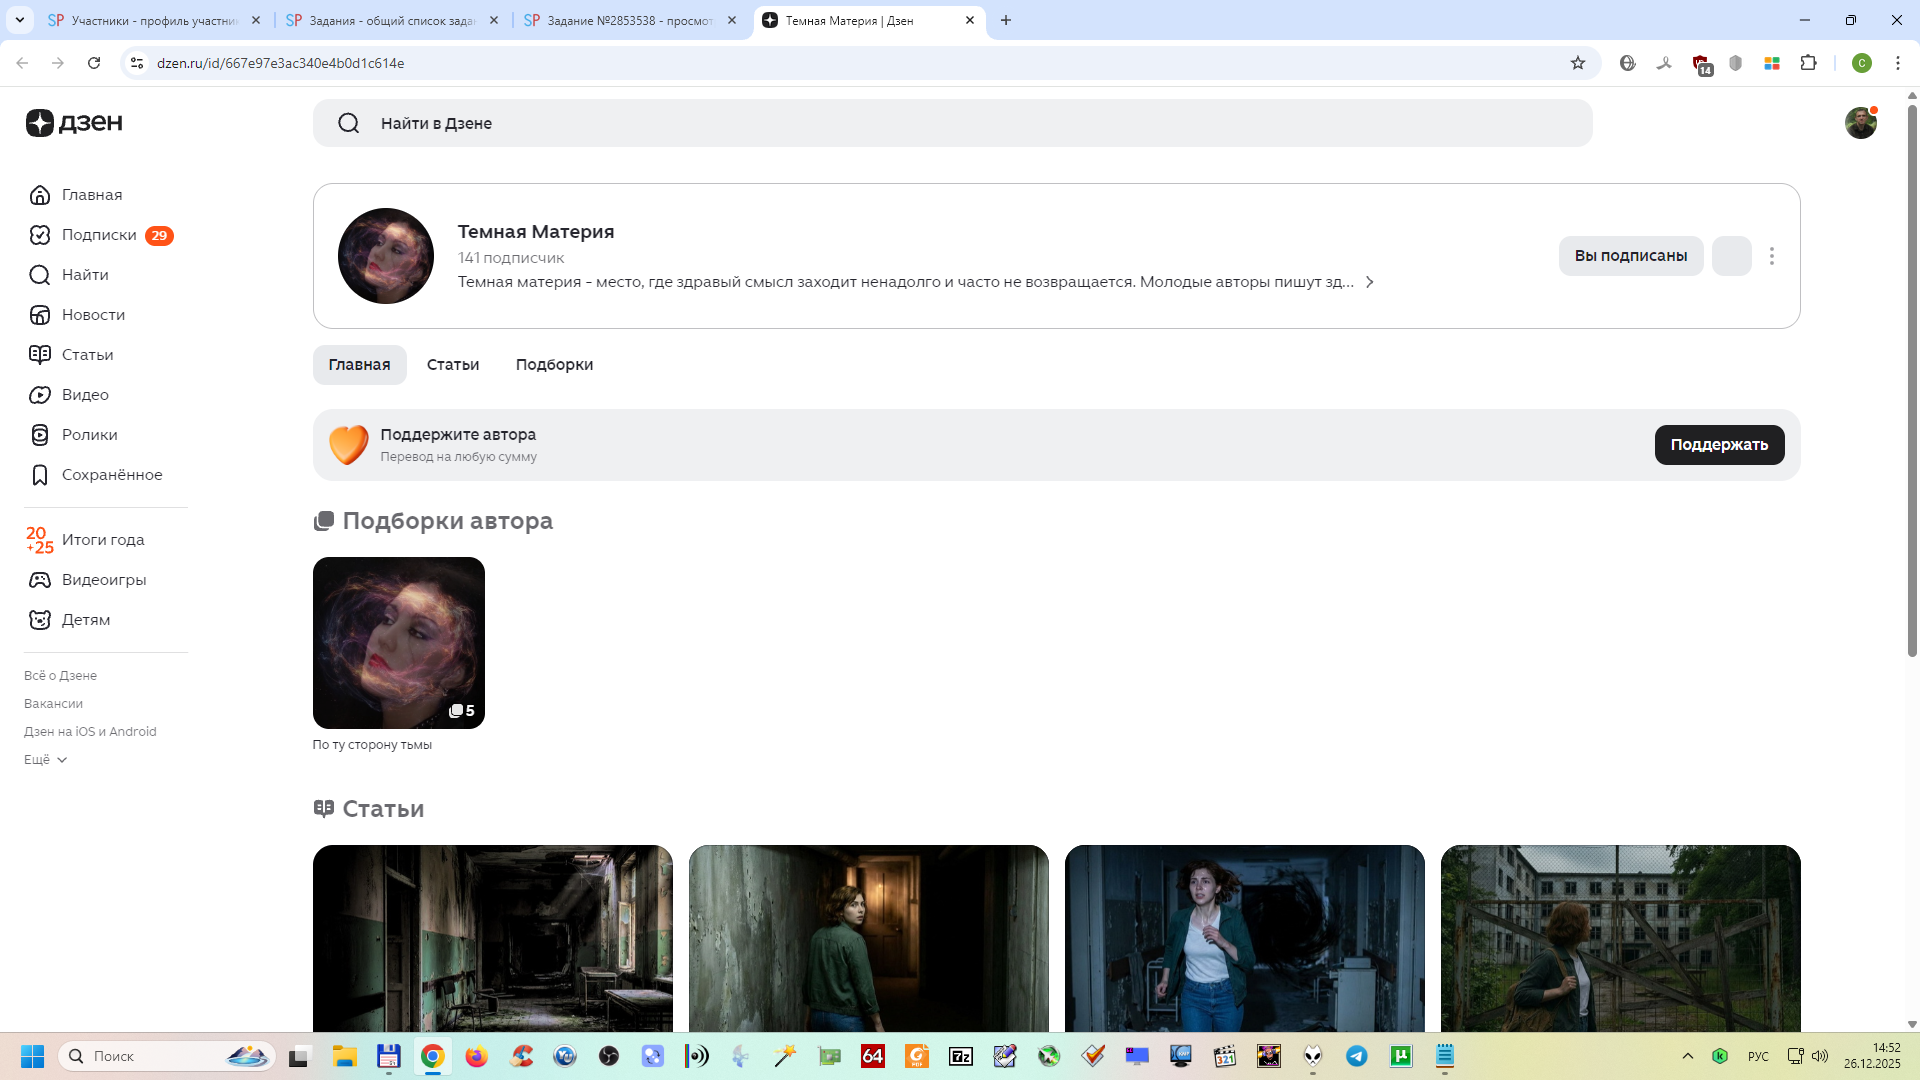The height and width of the screenshot is (1080, 1920).
Task: Open Подписки with 29 badge
Action: [99, 235]
